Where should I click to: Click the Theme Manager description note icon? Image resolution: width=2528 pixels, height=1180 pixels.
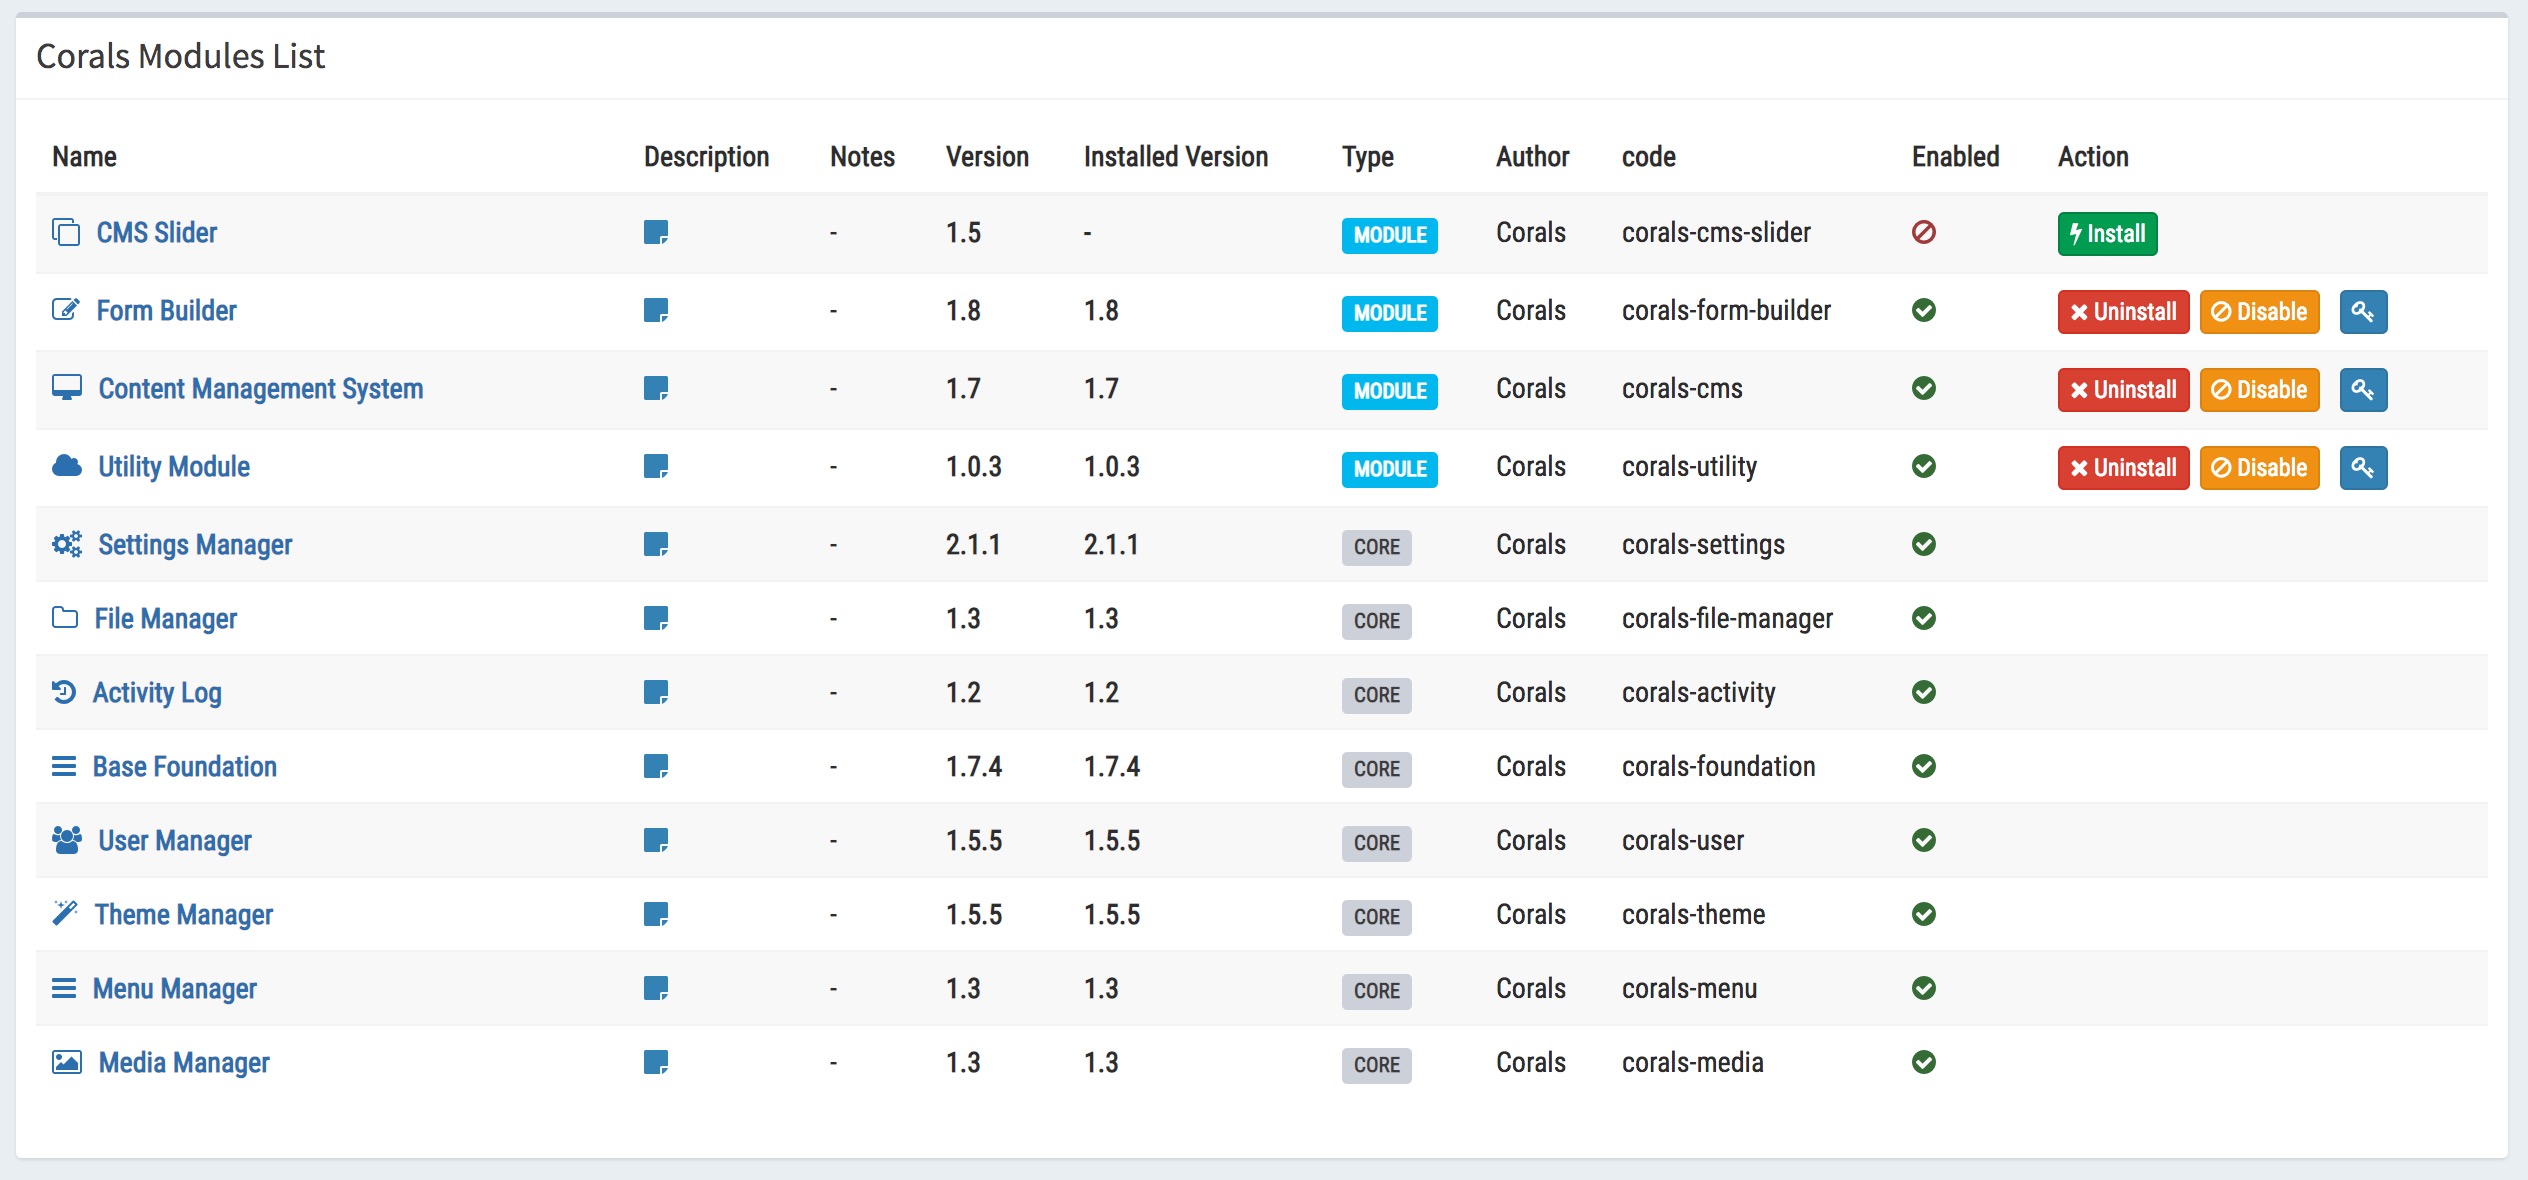point(656,915)
